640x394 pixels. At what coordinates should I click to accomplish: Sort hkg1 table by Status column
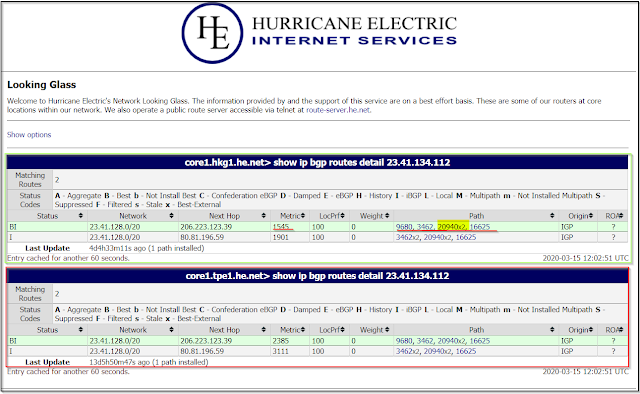point(47,216)
